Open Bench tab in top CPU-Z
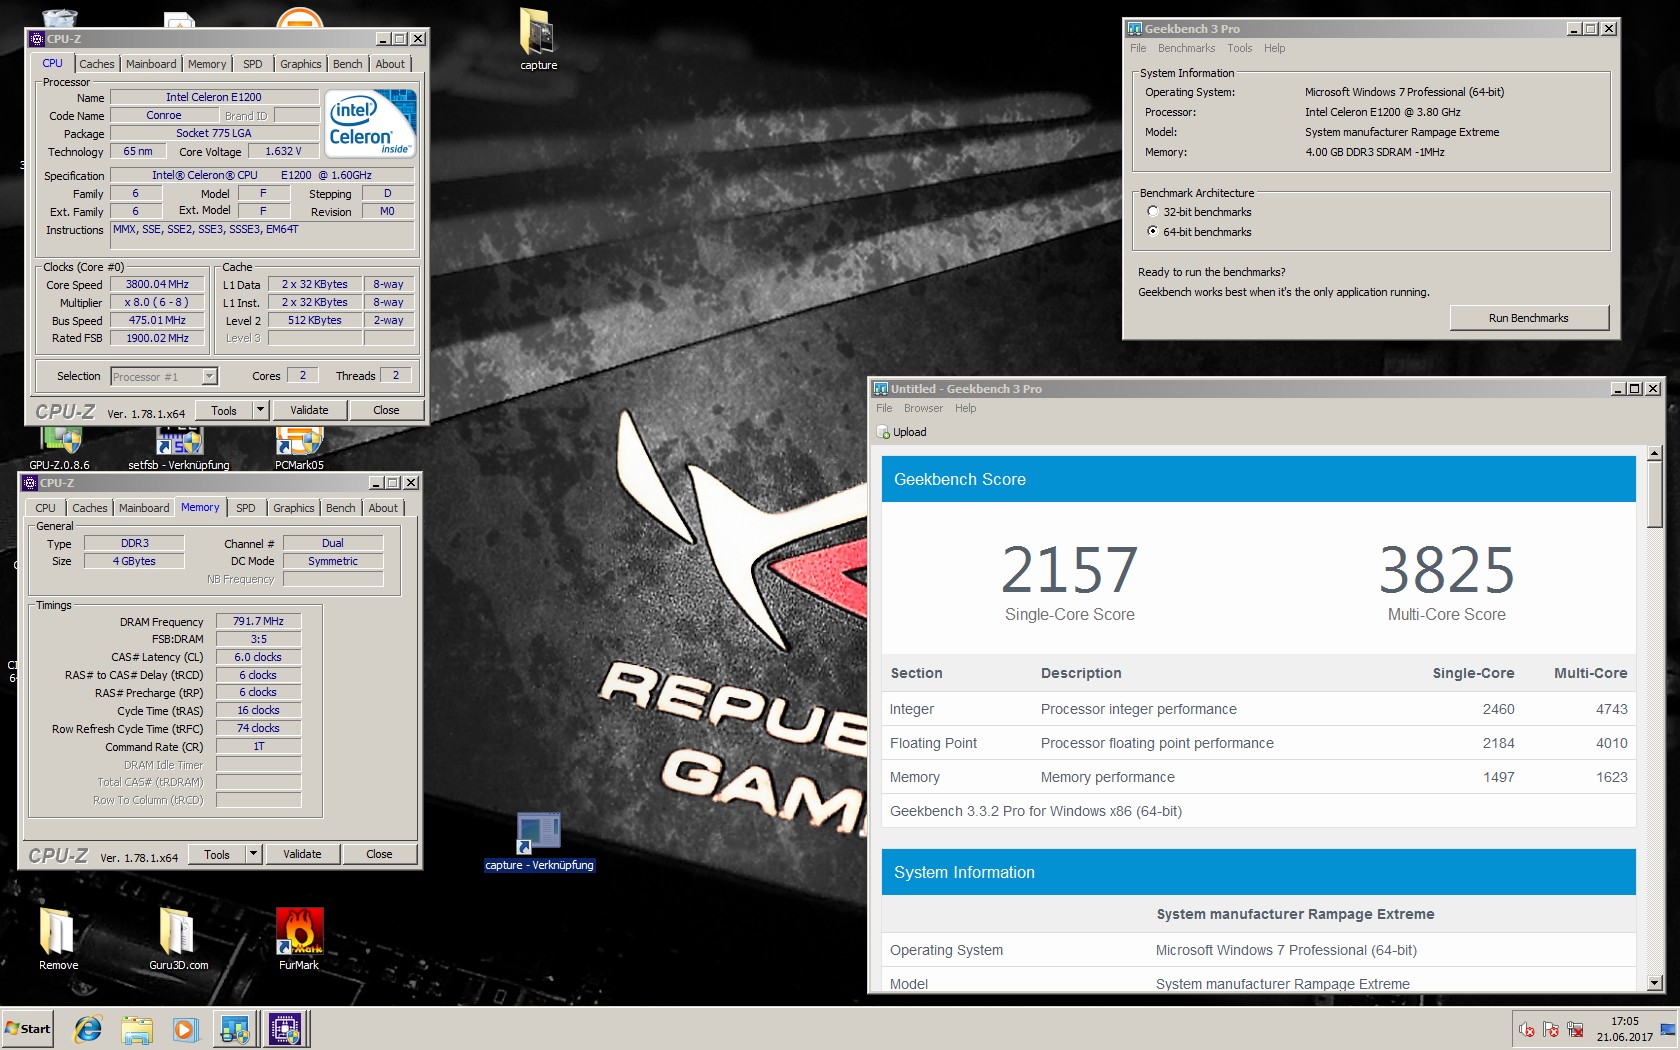1680x1050 pixels. (348, 64)
